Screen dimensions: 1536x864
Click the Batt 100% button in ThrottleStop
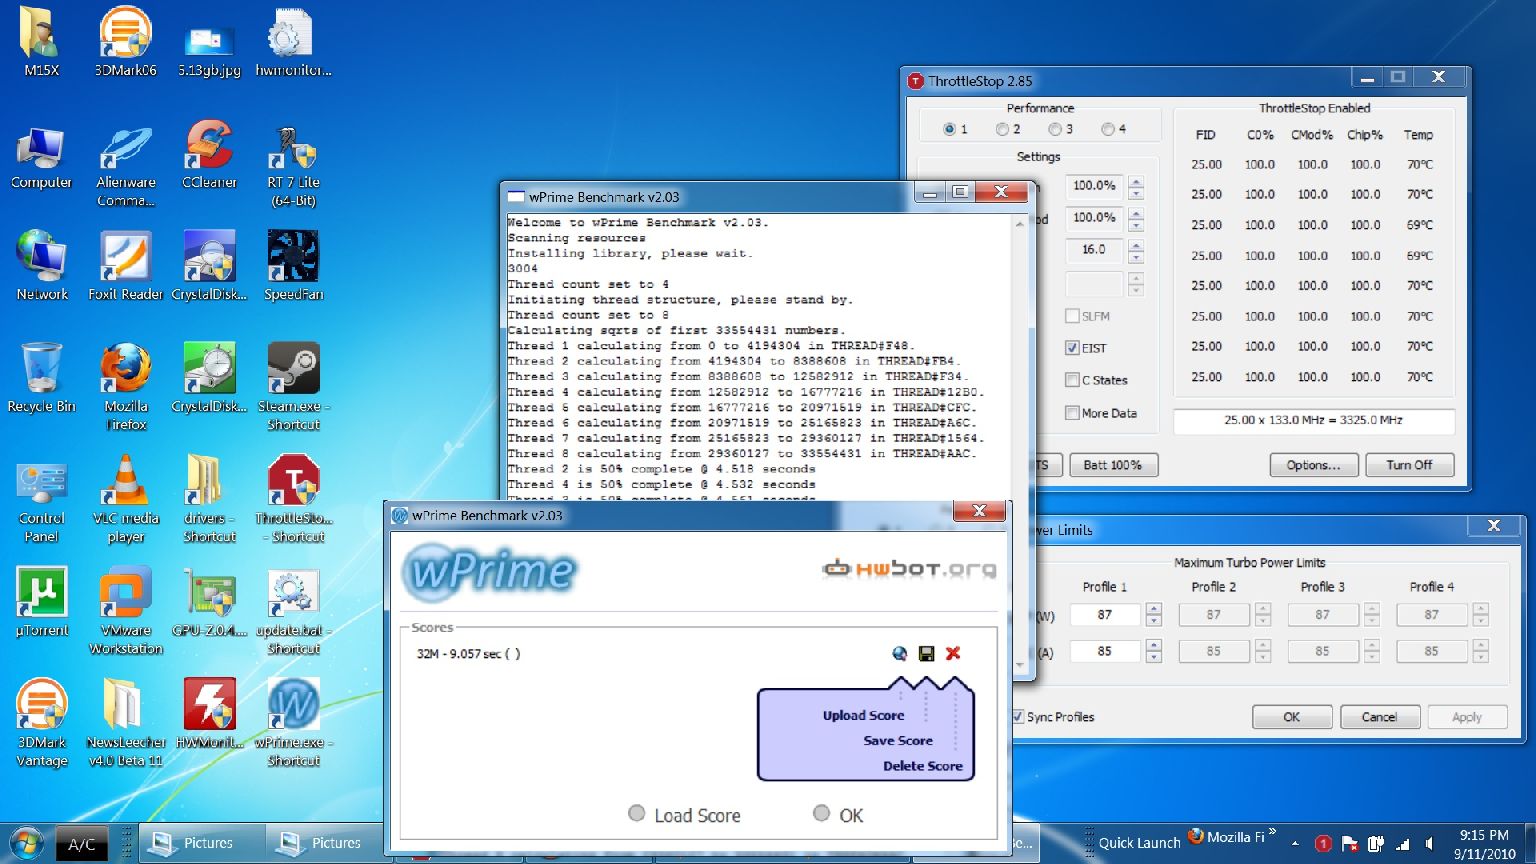pyautogui.click(x=1112, y=464)
